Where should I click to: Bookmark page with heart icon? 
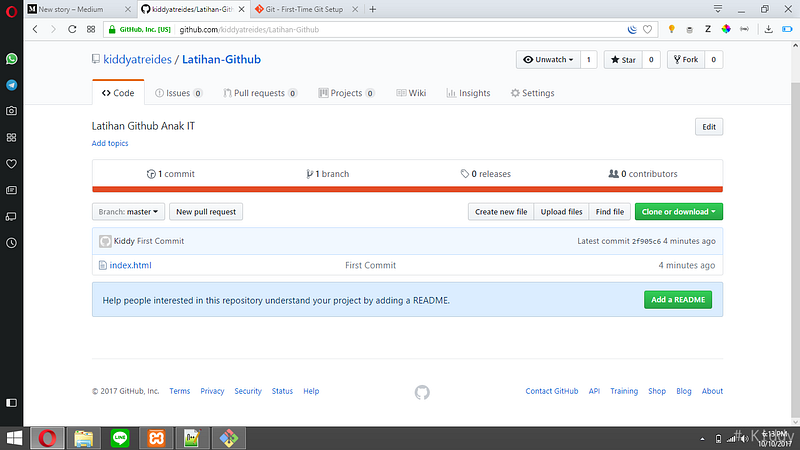coord(647,30)
